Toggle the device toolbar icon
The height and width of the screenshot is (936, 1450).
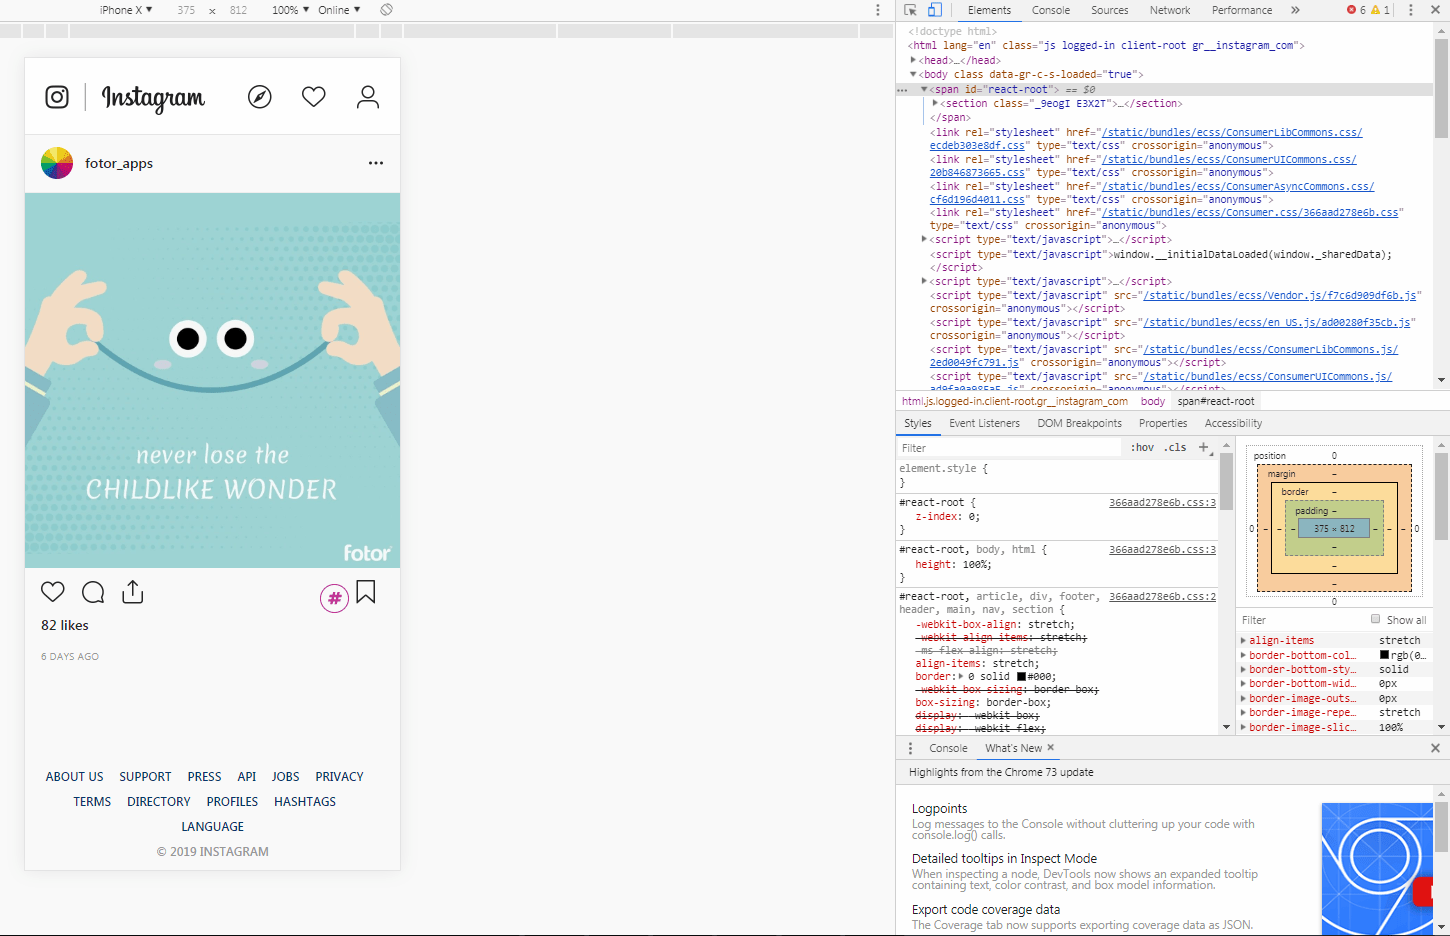point(934,10)
